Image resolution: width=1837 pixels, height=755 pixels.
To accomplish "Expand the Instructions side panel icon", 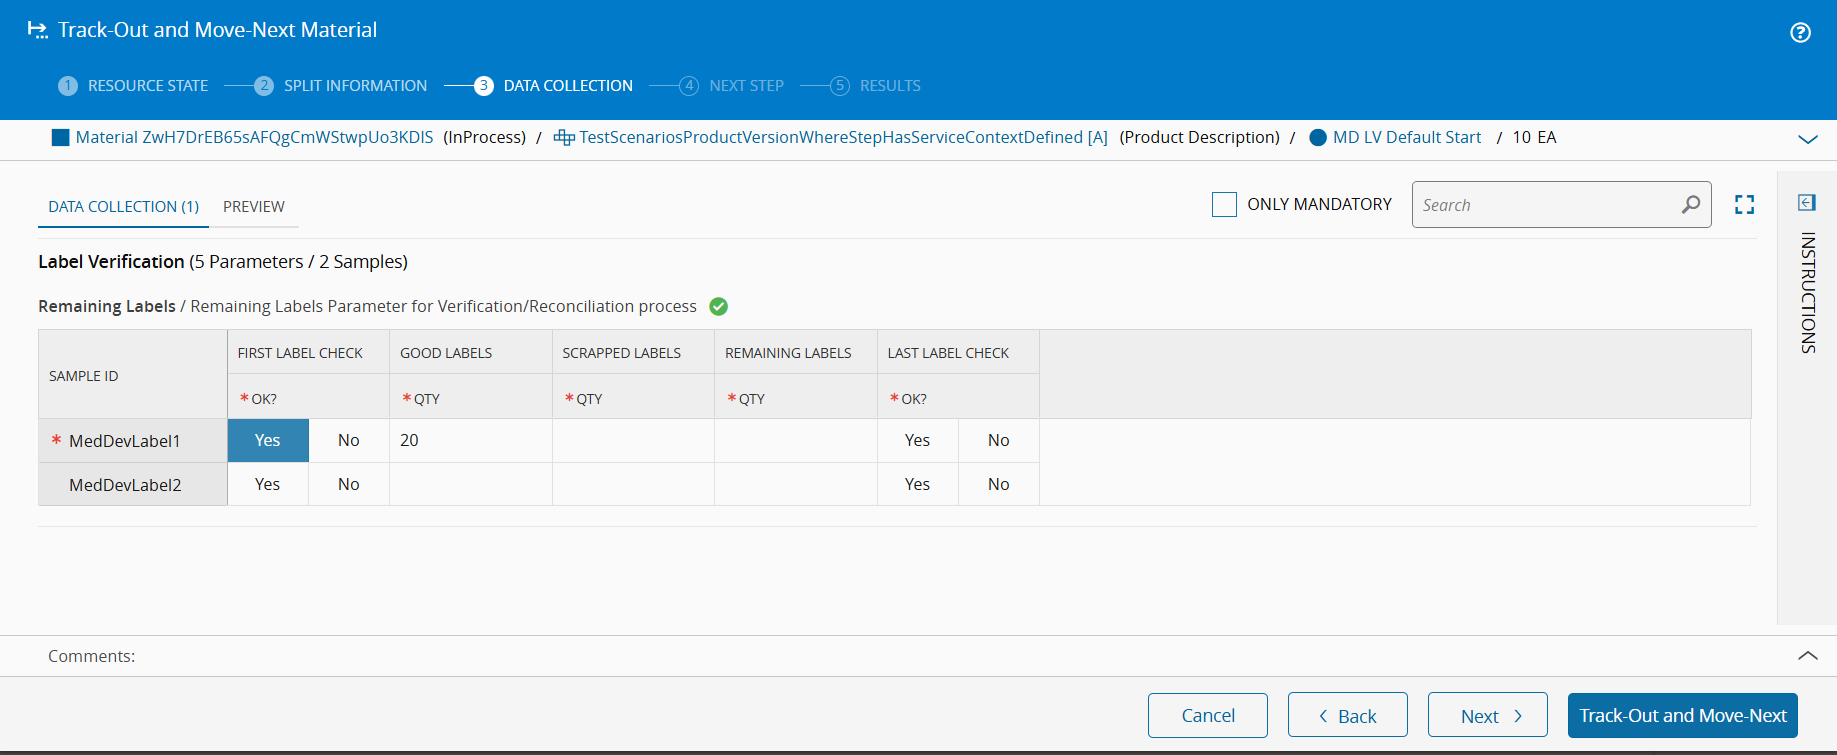I will (1806, 203).
